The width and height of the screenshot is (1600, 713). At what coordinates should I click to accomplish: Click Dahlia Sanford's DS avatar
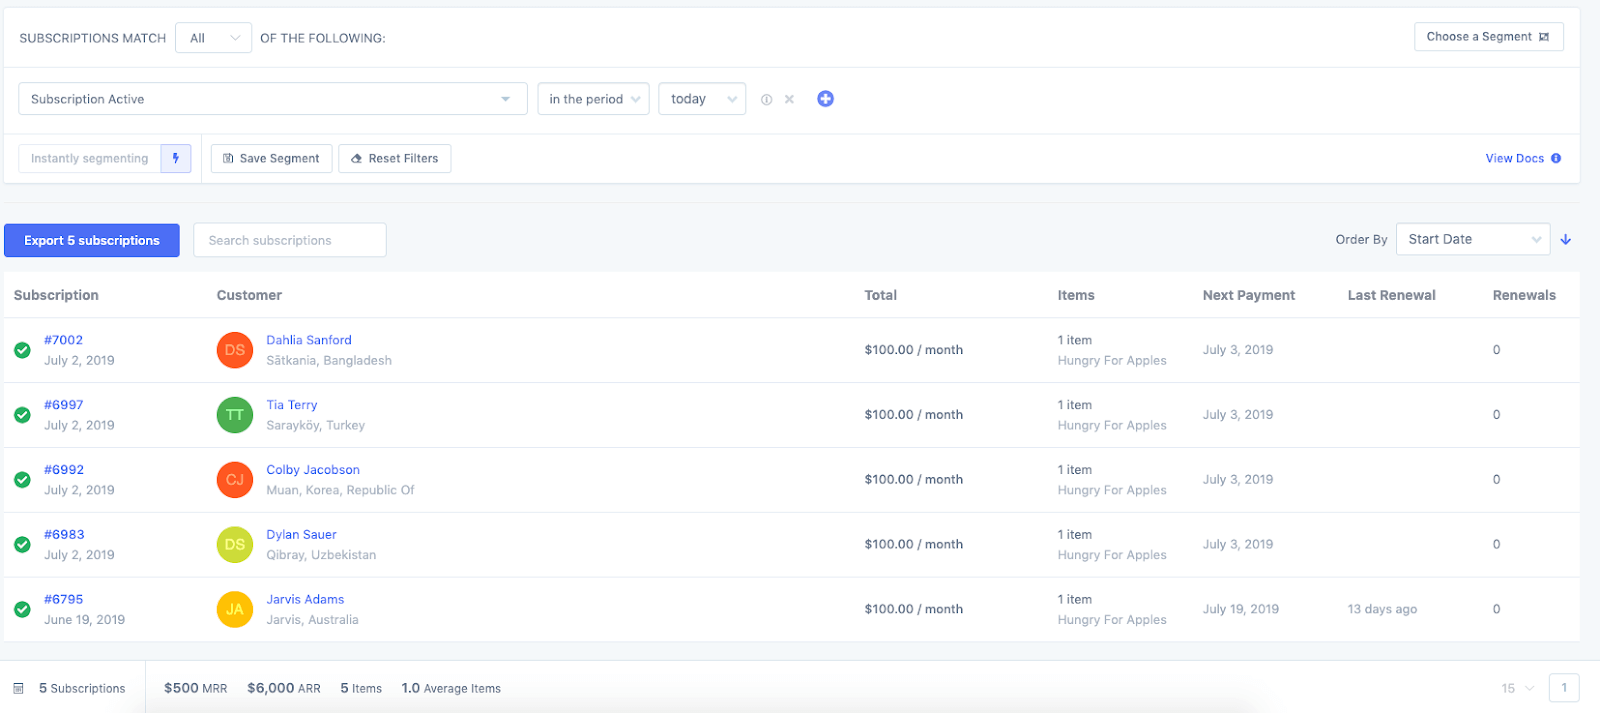pyautogui.click(x=235, y=350)
